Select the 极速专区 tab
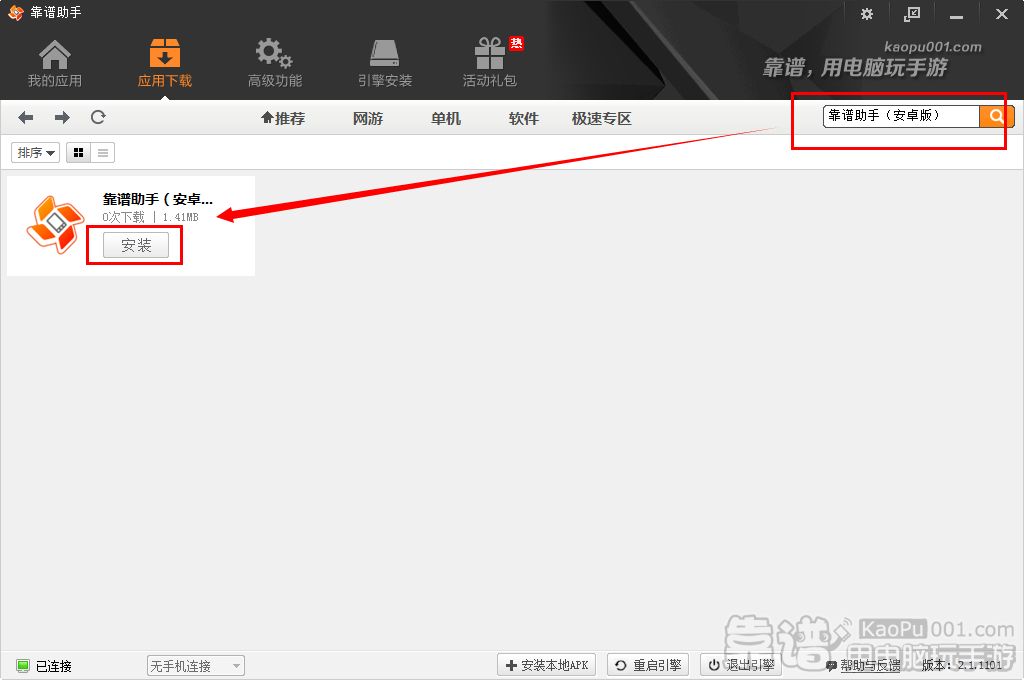The image size is (1024, 680). click(x=601, y=118)
